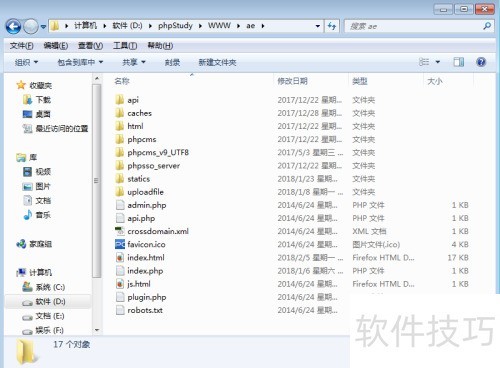
Task: Toggle the preview pane icon
Action: pos(459,62)
